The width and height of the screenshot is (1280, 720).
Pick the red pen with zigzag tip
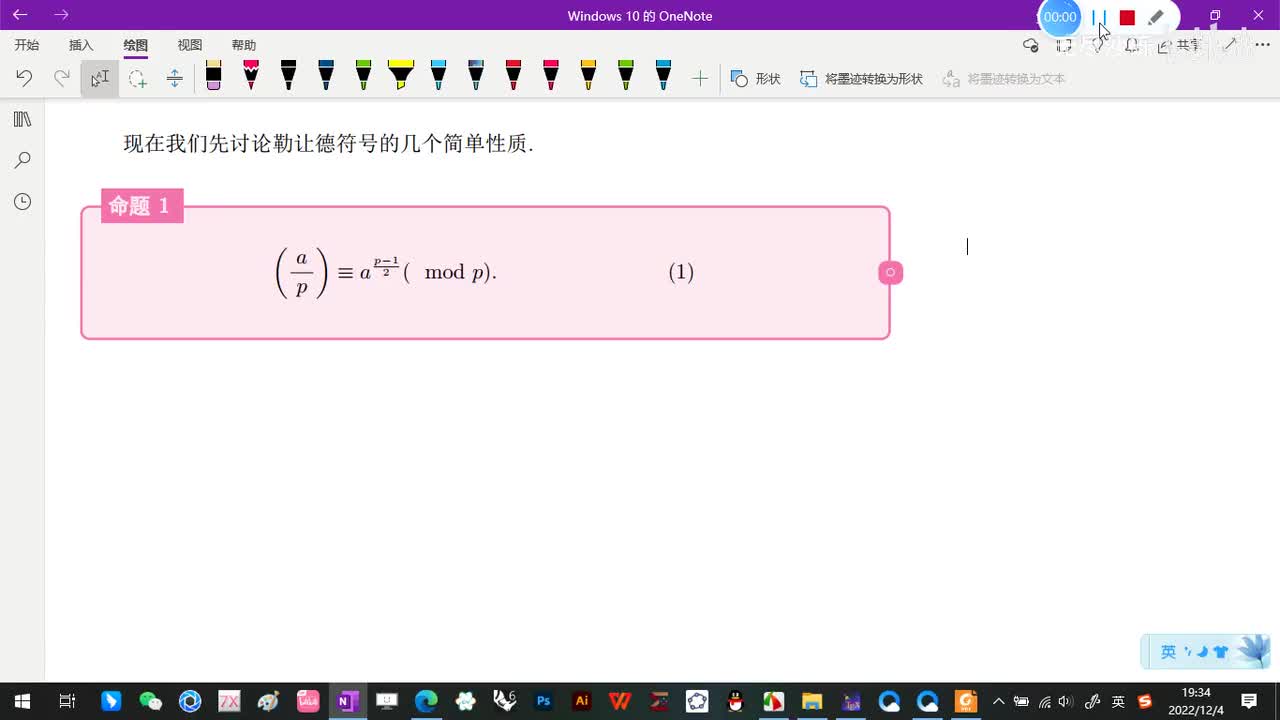tap(251, 76)
